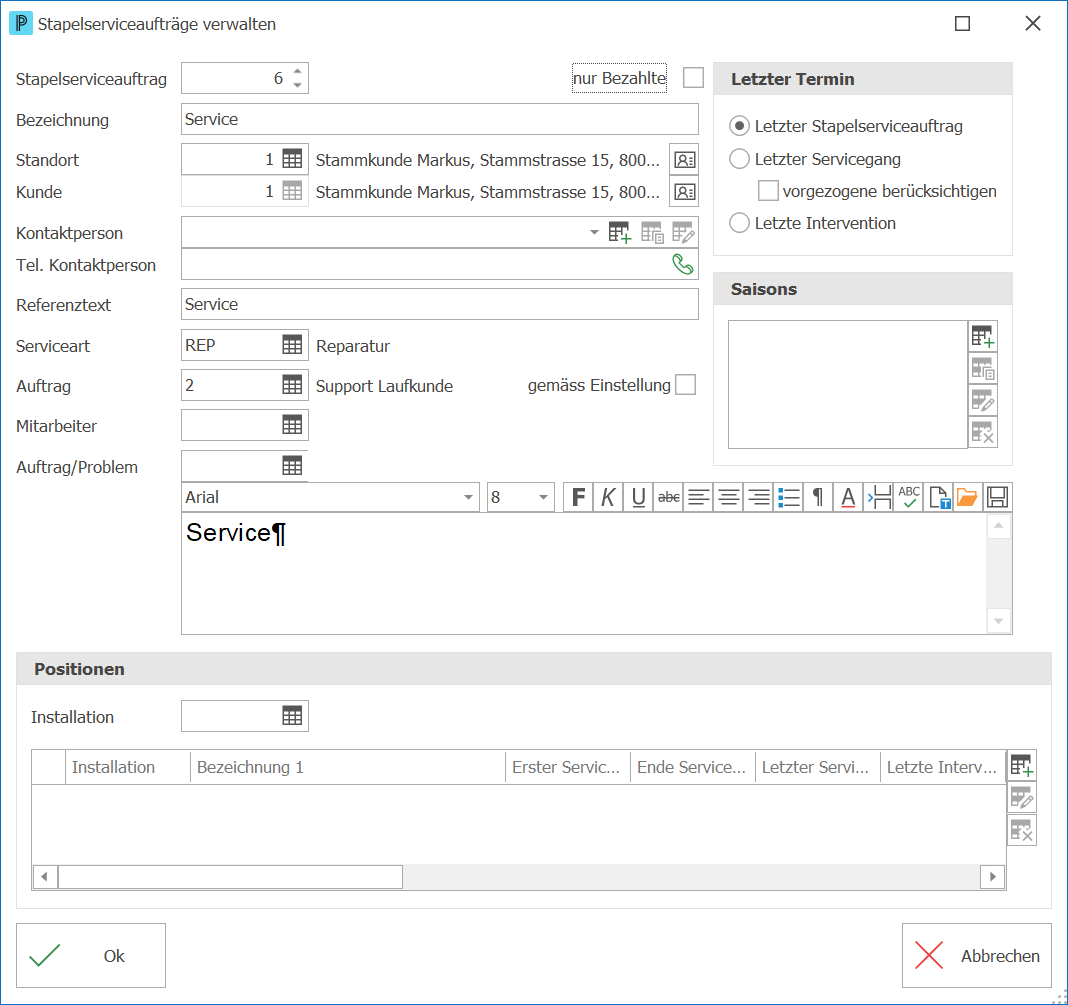This screenshot has width=1068, height=1005.
Task: Select Letzter Servicegang radio button
Action: click(739, 159)
